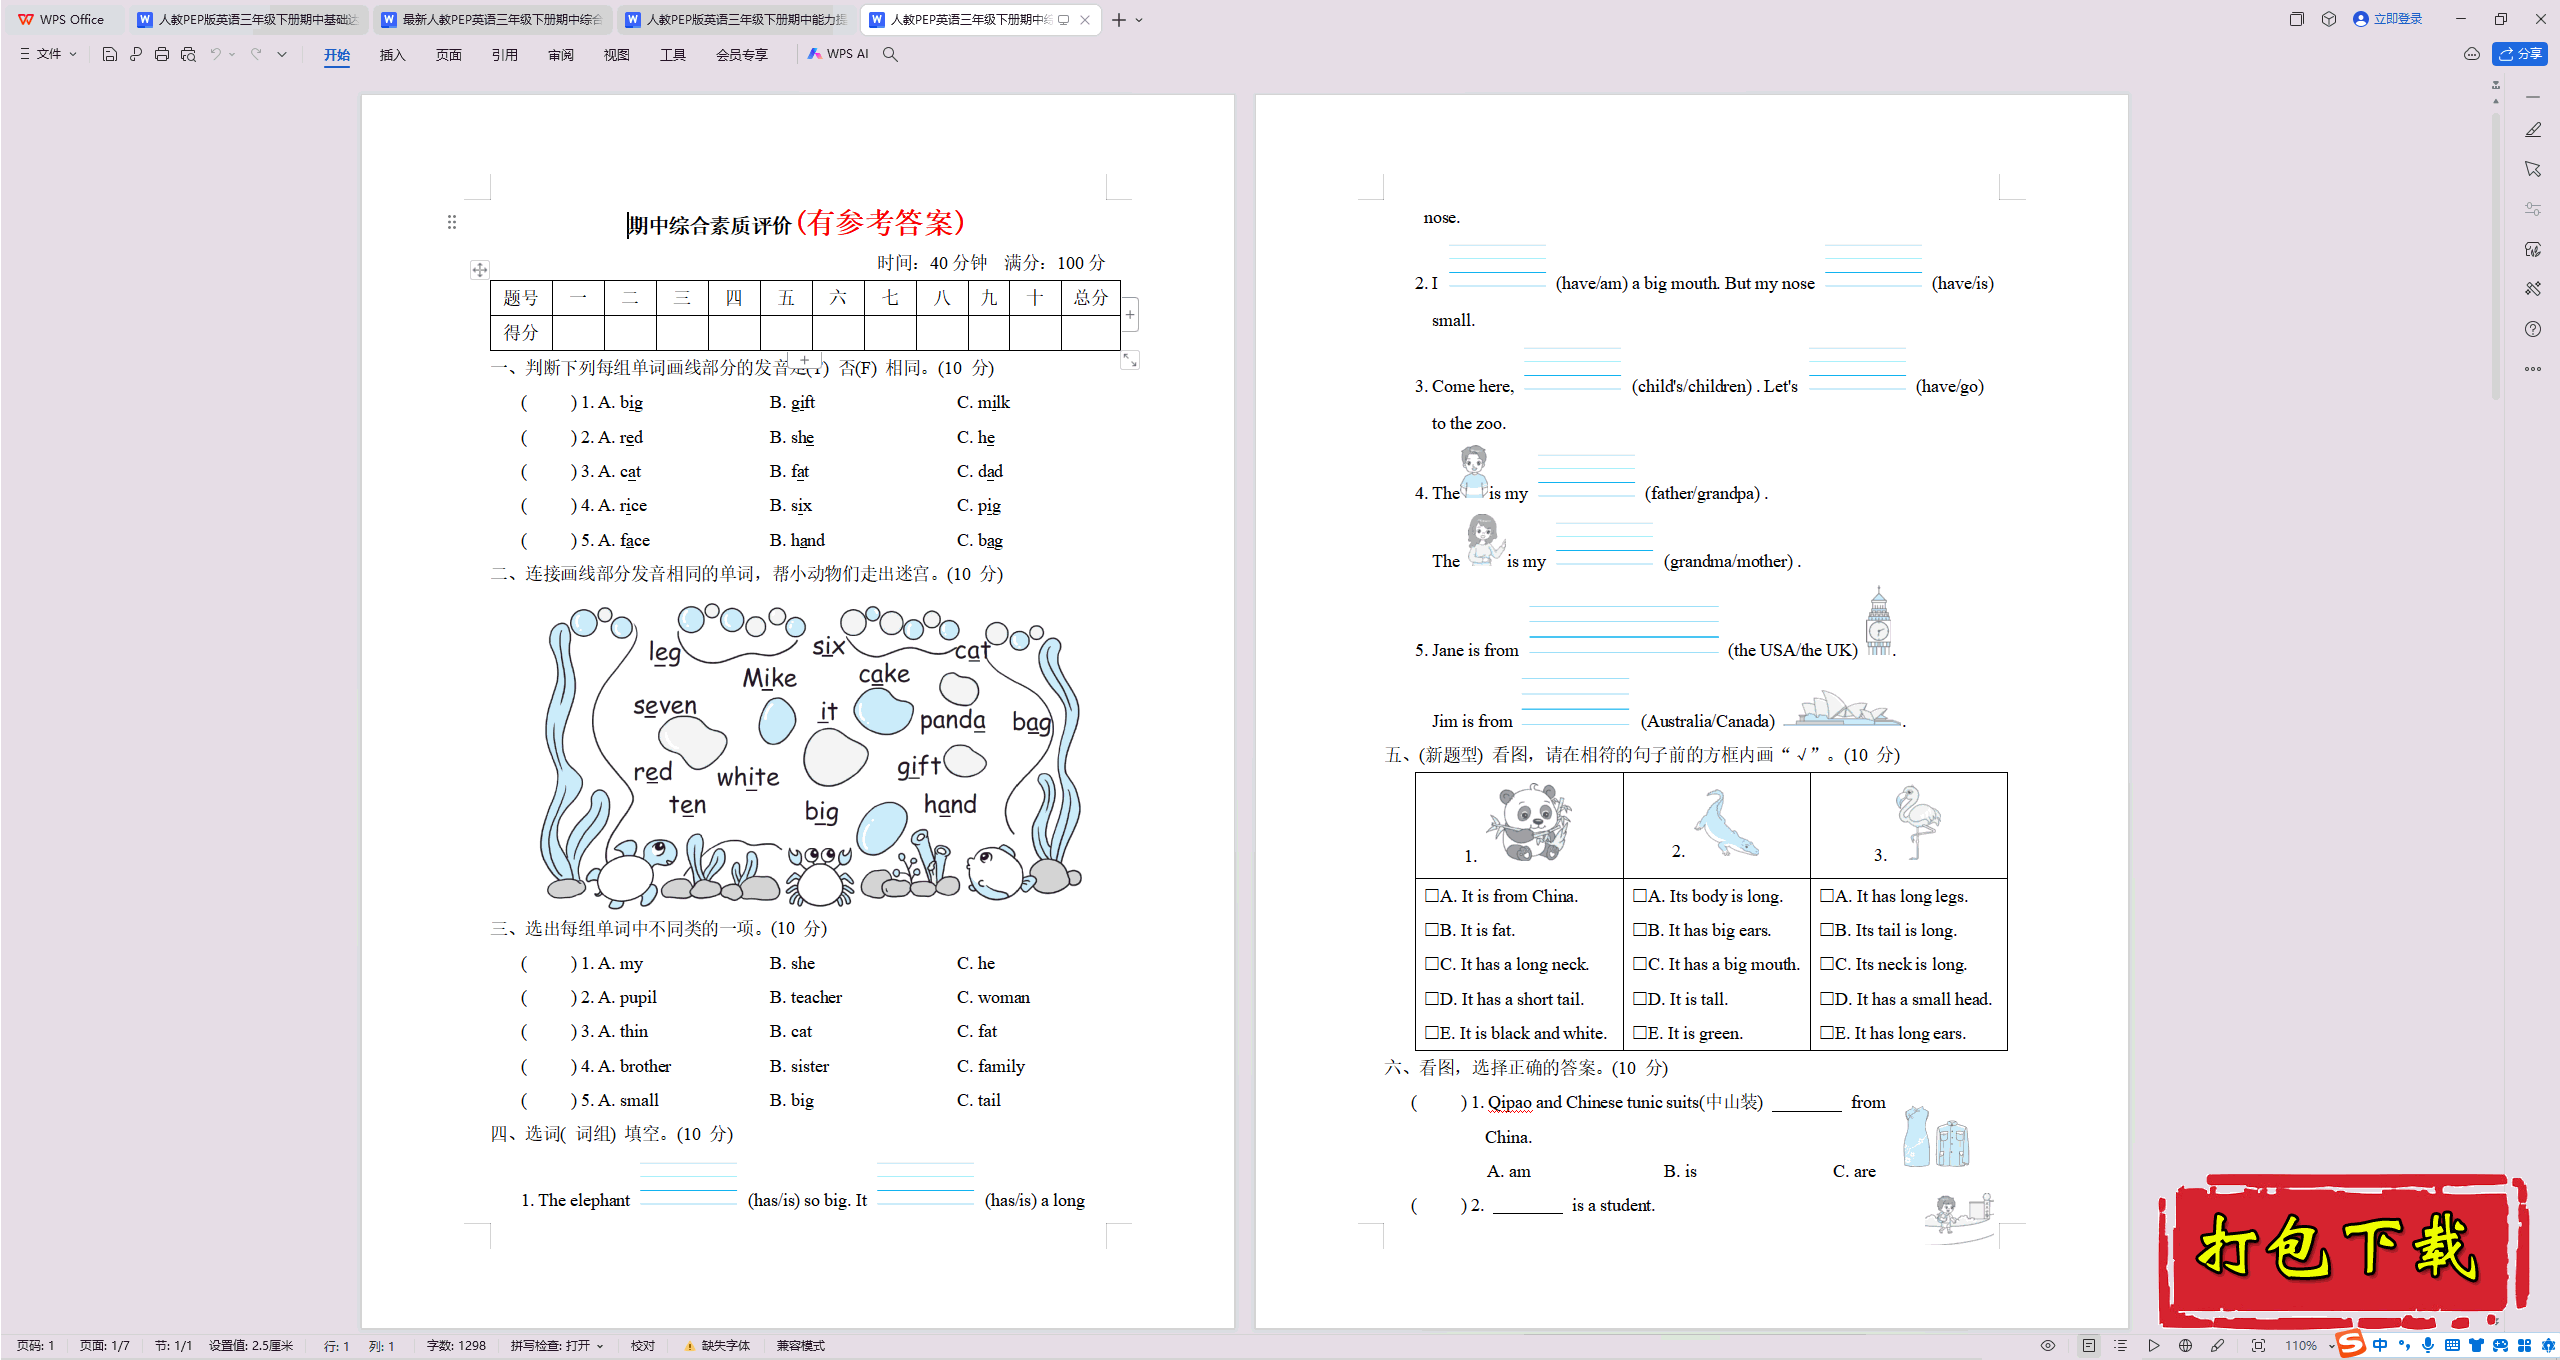
Task: Close the active document tab
Action: (x=1085, y=20)
